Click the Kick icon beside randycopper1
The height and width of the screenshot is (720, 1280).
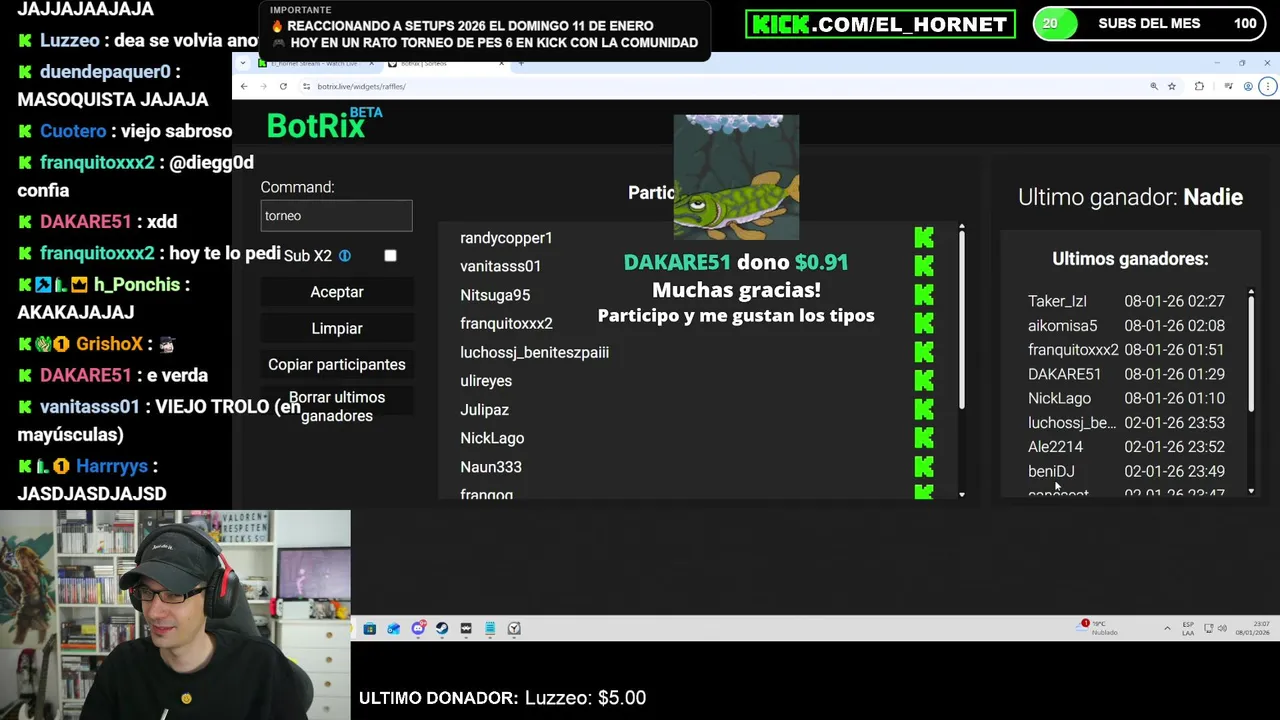click(x=924, y=238)
